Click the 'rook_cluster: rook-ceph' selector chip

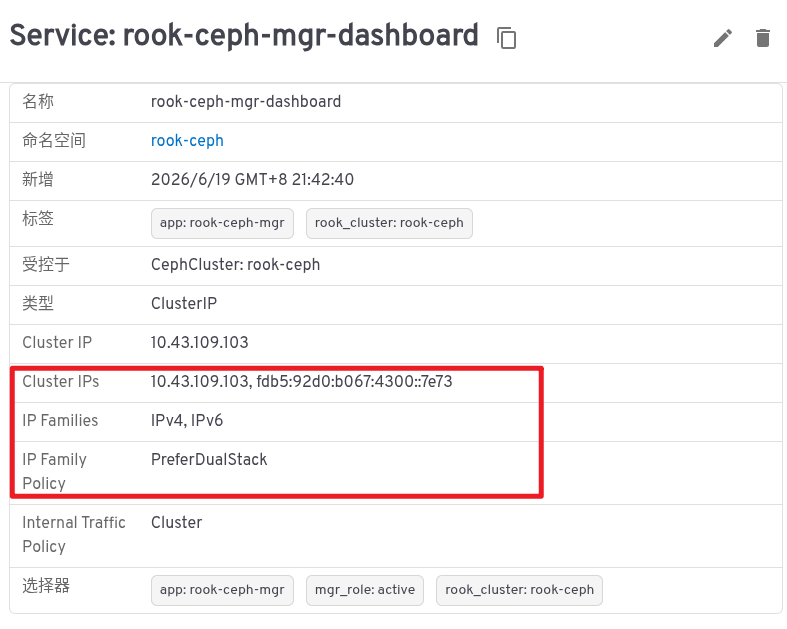coord(519,590)
